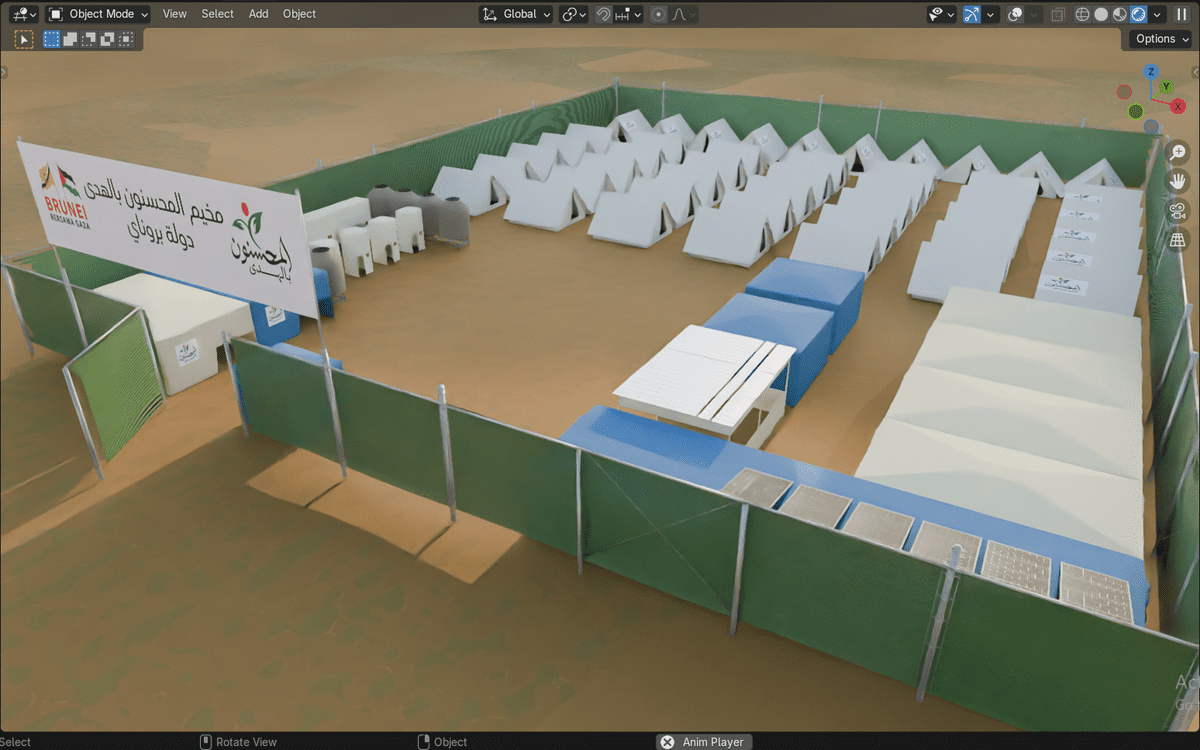Image resolution: width=1200 pixels, height=750 pixels.
Task: Open the Add menu
Action: point(258,14)
